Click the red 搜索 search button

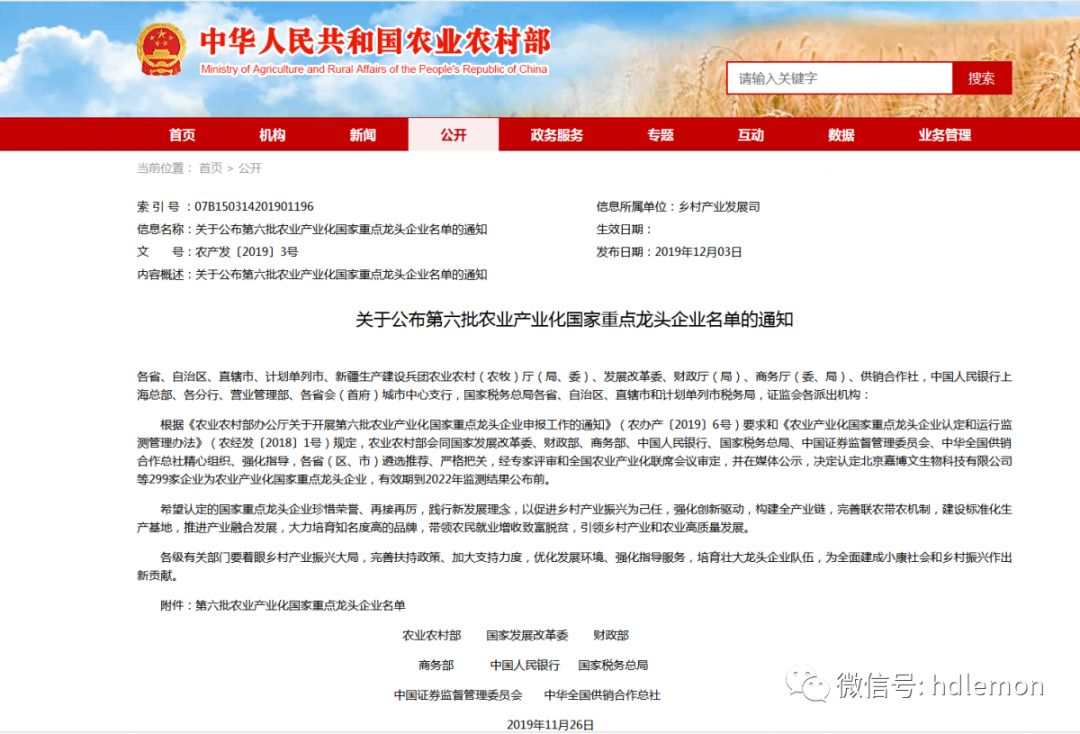(982, 78)
